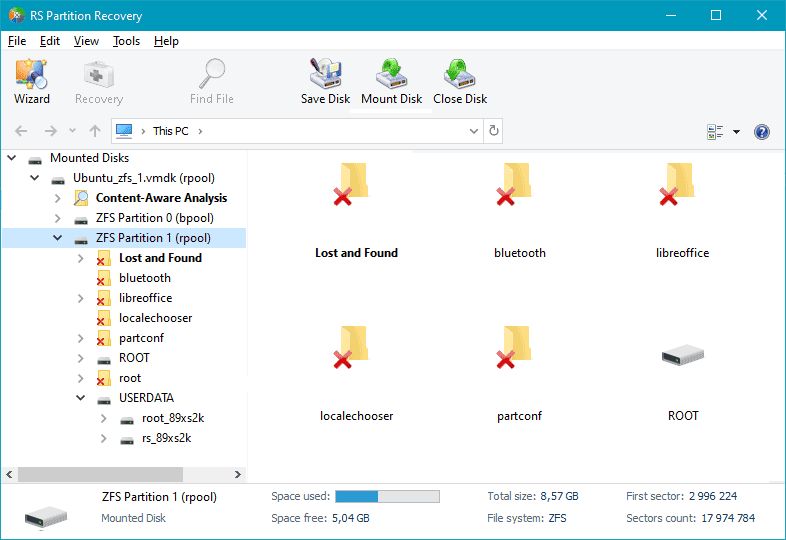
Task: Expand the root_89xs2k tree node
Action: (104, 418)
